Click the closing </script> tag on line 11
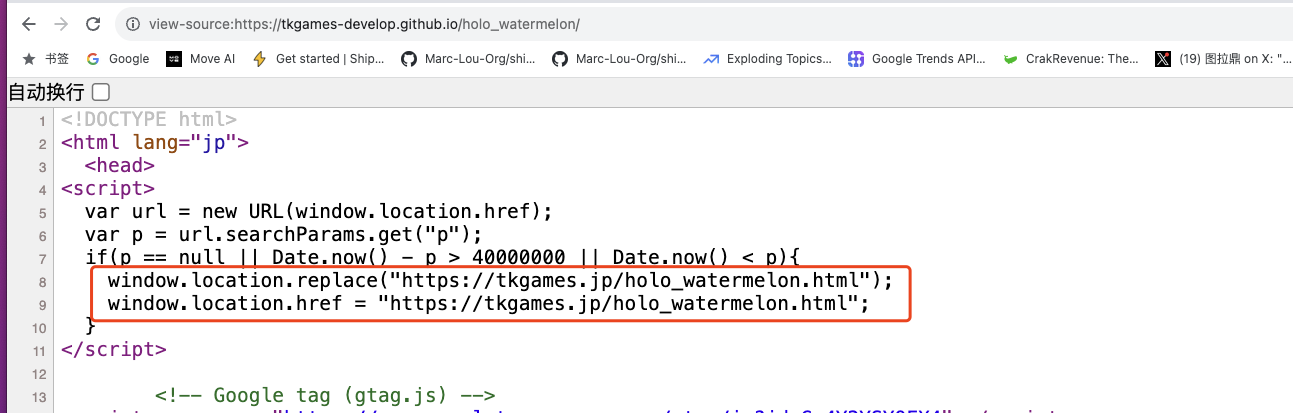 point(114,350)
